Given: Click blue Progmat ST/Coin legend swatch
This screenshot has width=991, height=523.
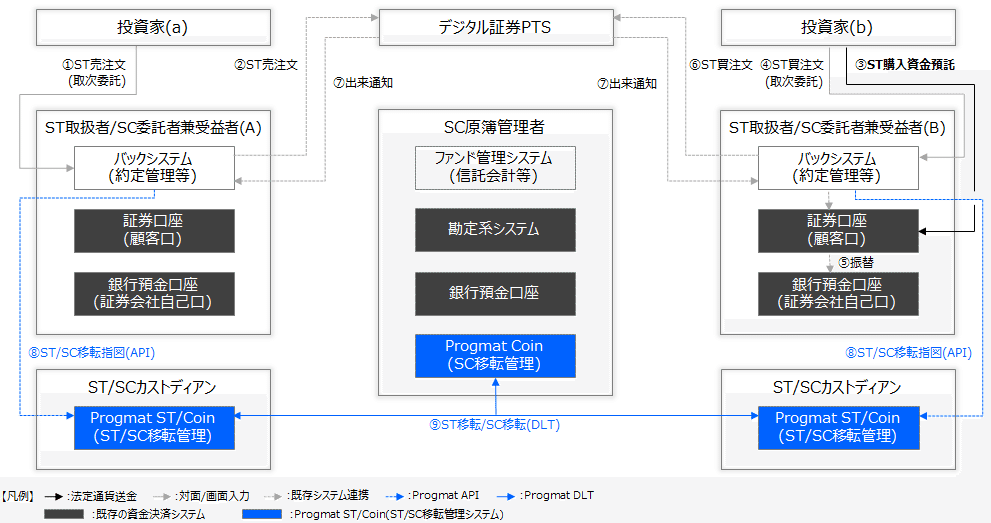Looking at the screenshot, I should click(262, 514).
